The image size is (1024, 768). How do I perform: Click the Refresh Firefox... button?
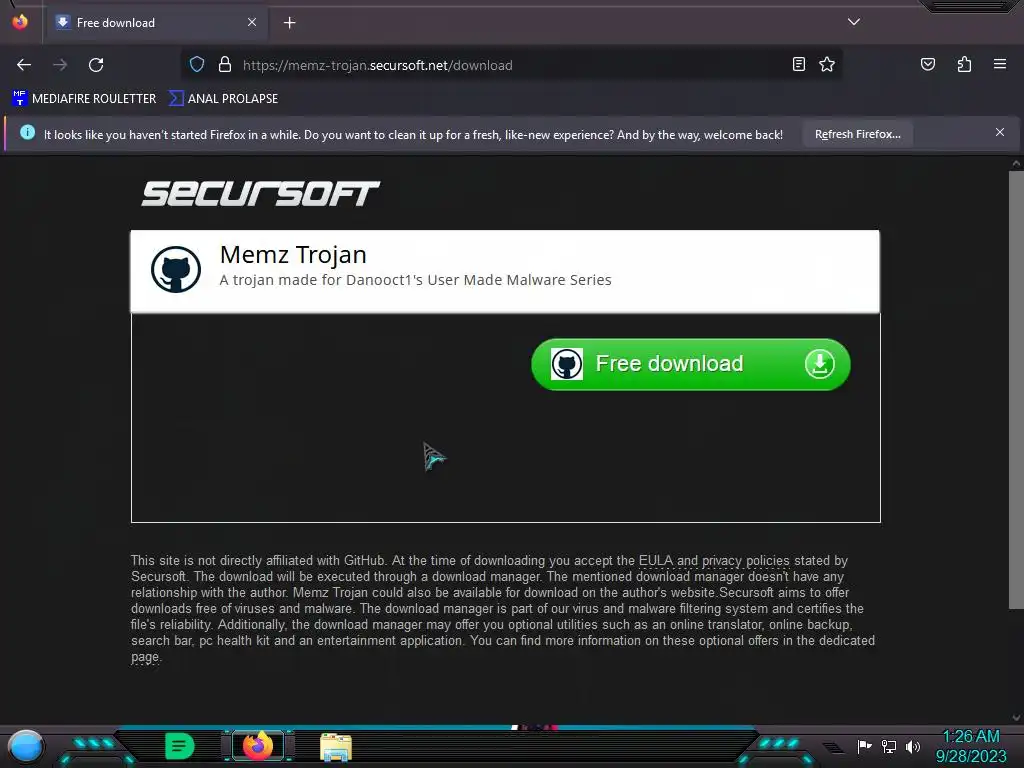click(857, 134)
